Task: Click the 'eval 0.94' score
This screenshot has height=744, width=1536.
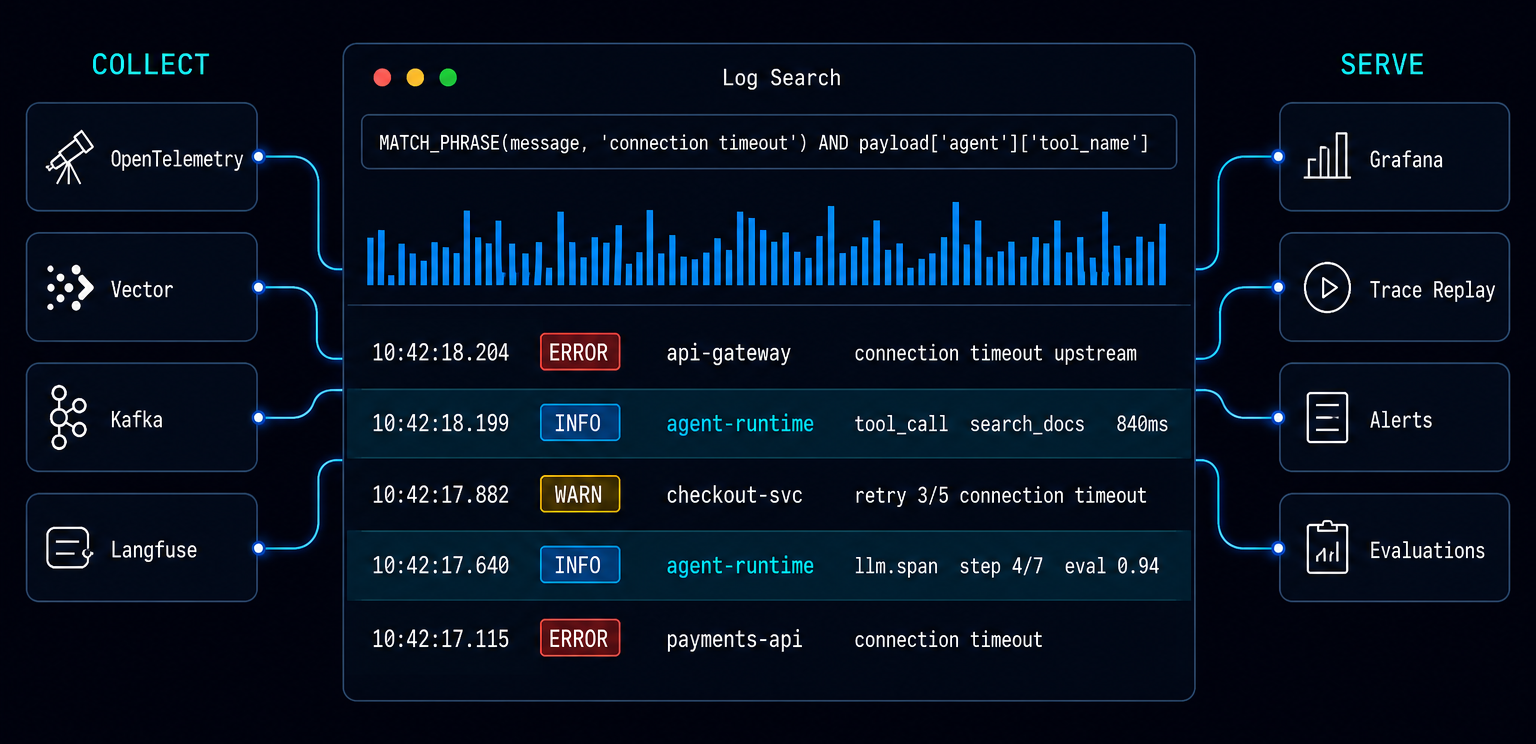Action: (x=1112, y=566)
